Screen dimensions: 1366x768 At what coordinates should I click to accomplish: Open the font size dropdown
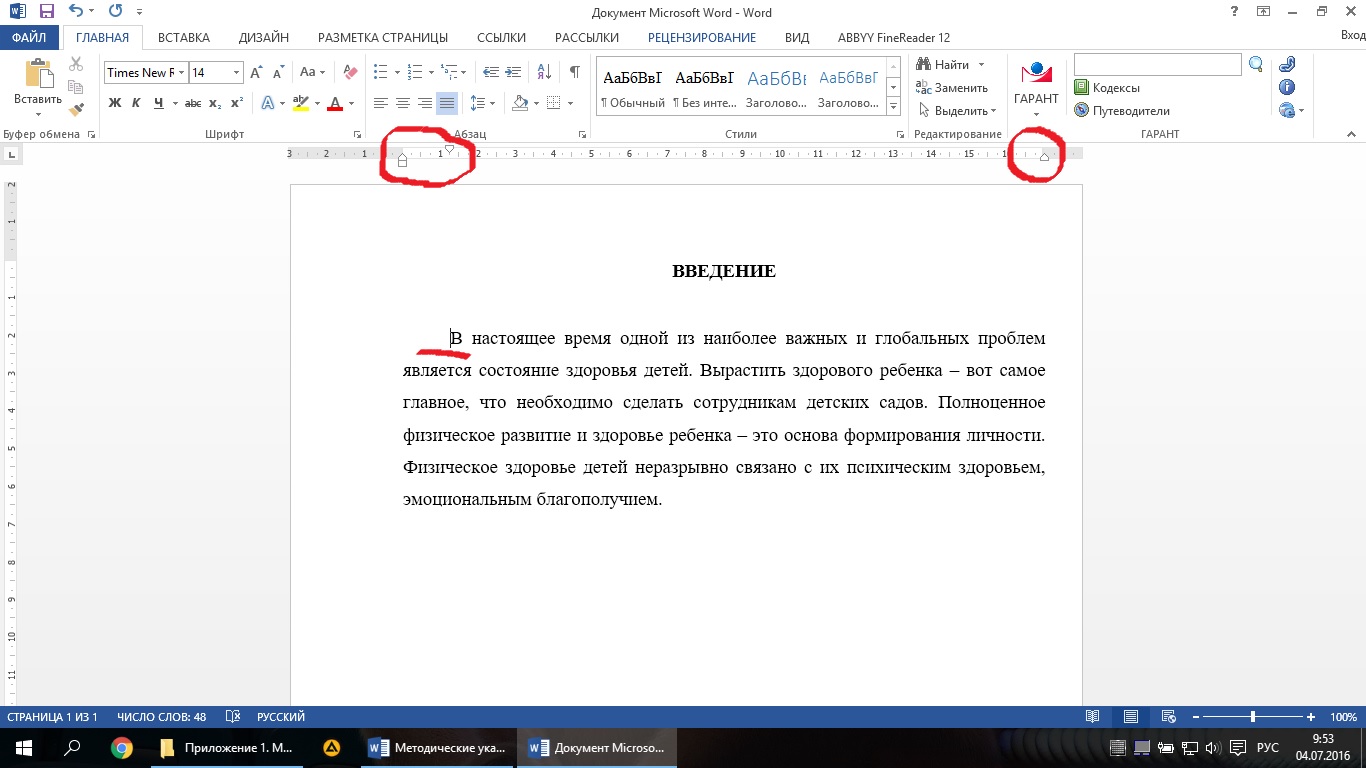tap(237, 73)
